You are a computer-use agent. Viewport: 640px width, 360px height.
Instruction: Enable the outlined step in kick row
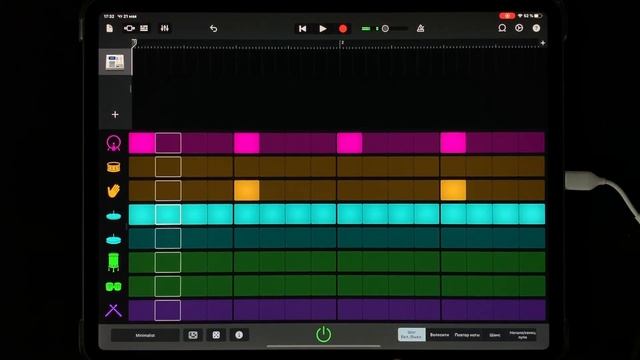coord(168,143)
